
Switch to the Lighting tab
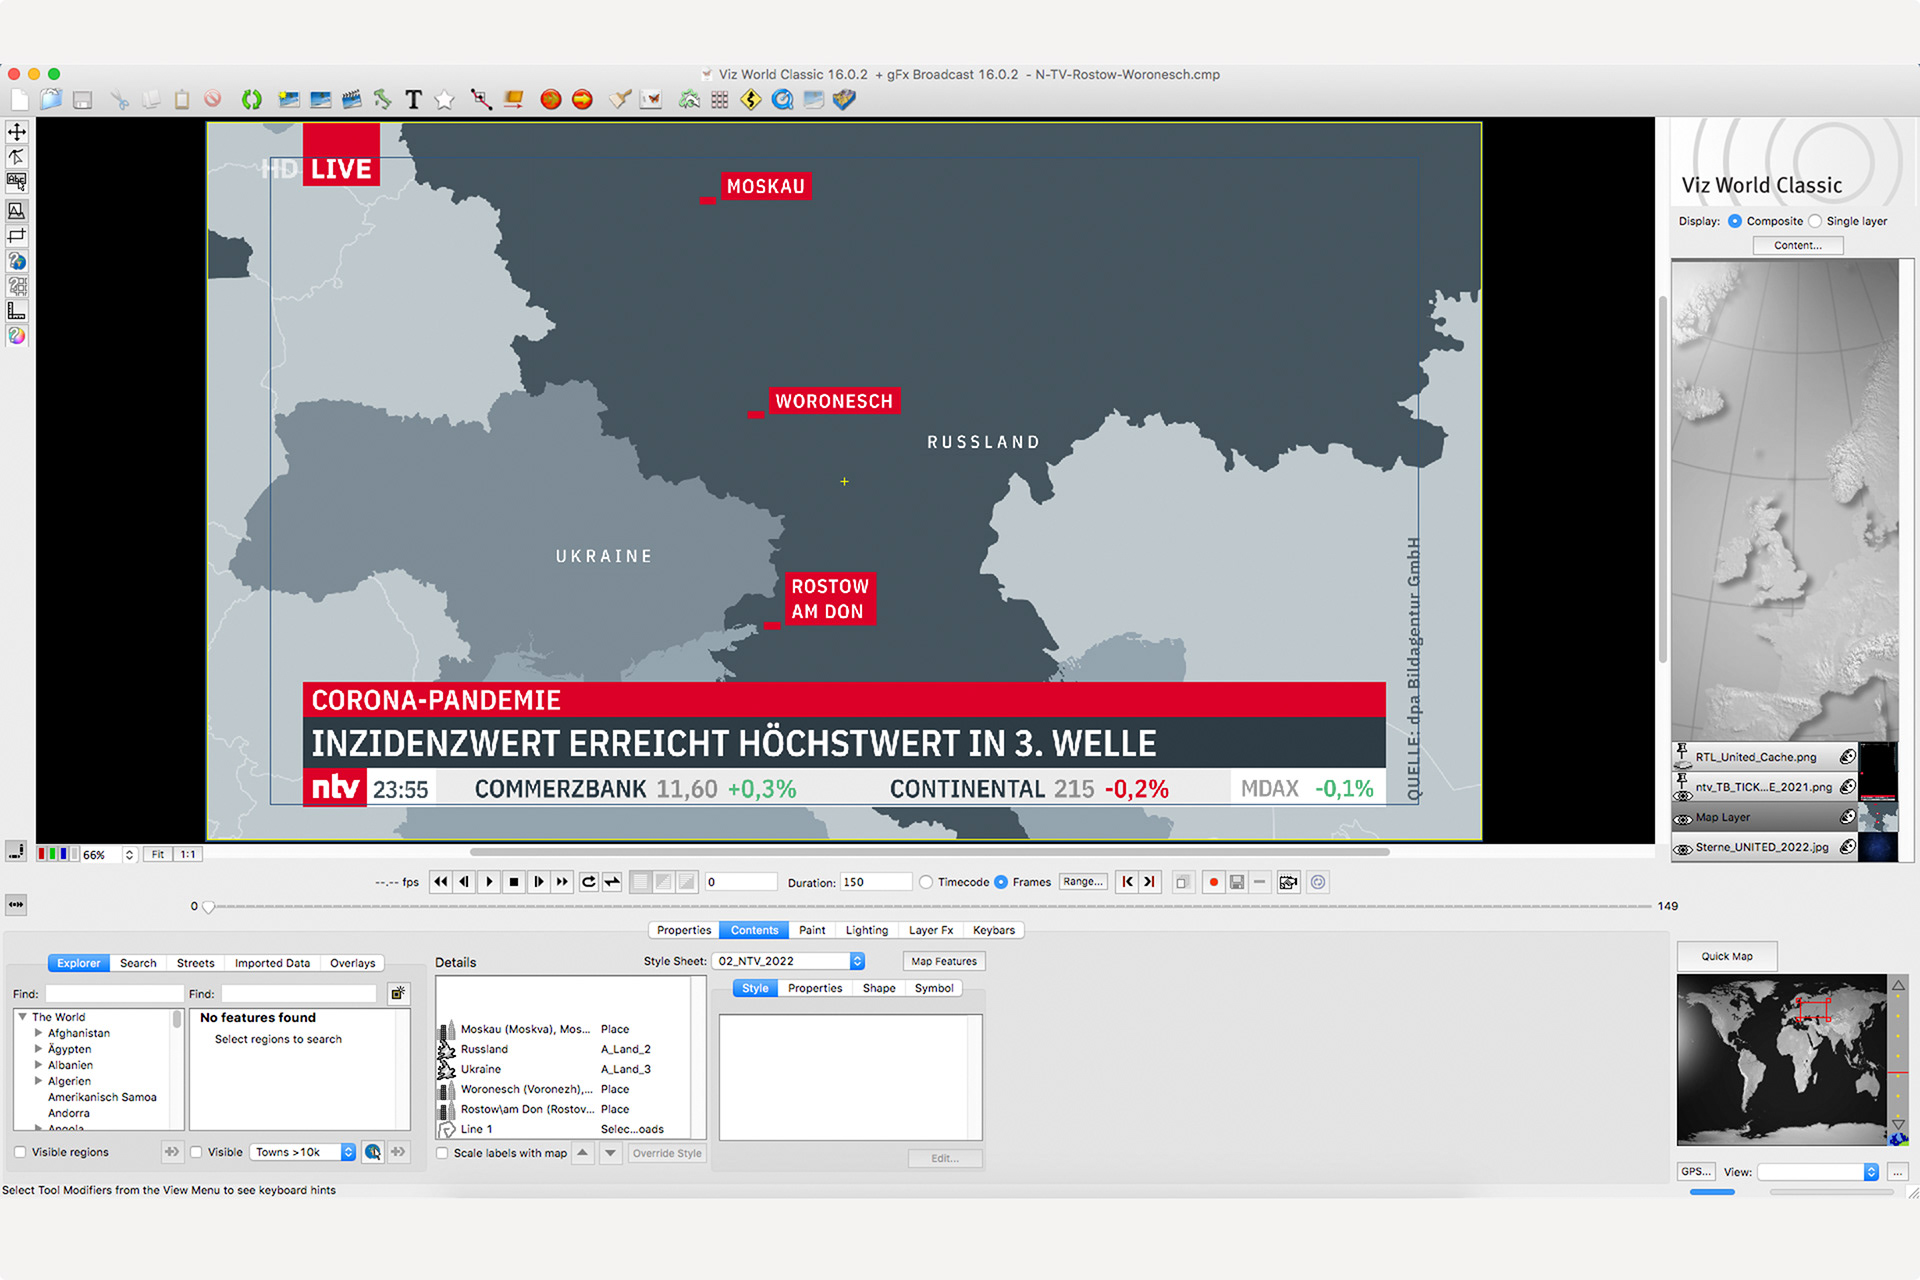(x=867, y=930)
